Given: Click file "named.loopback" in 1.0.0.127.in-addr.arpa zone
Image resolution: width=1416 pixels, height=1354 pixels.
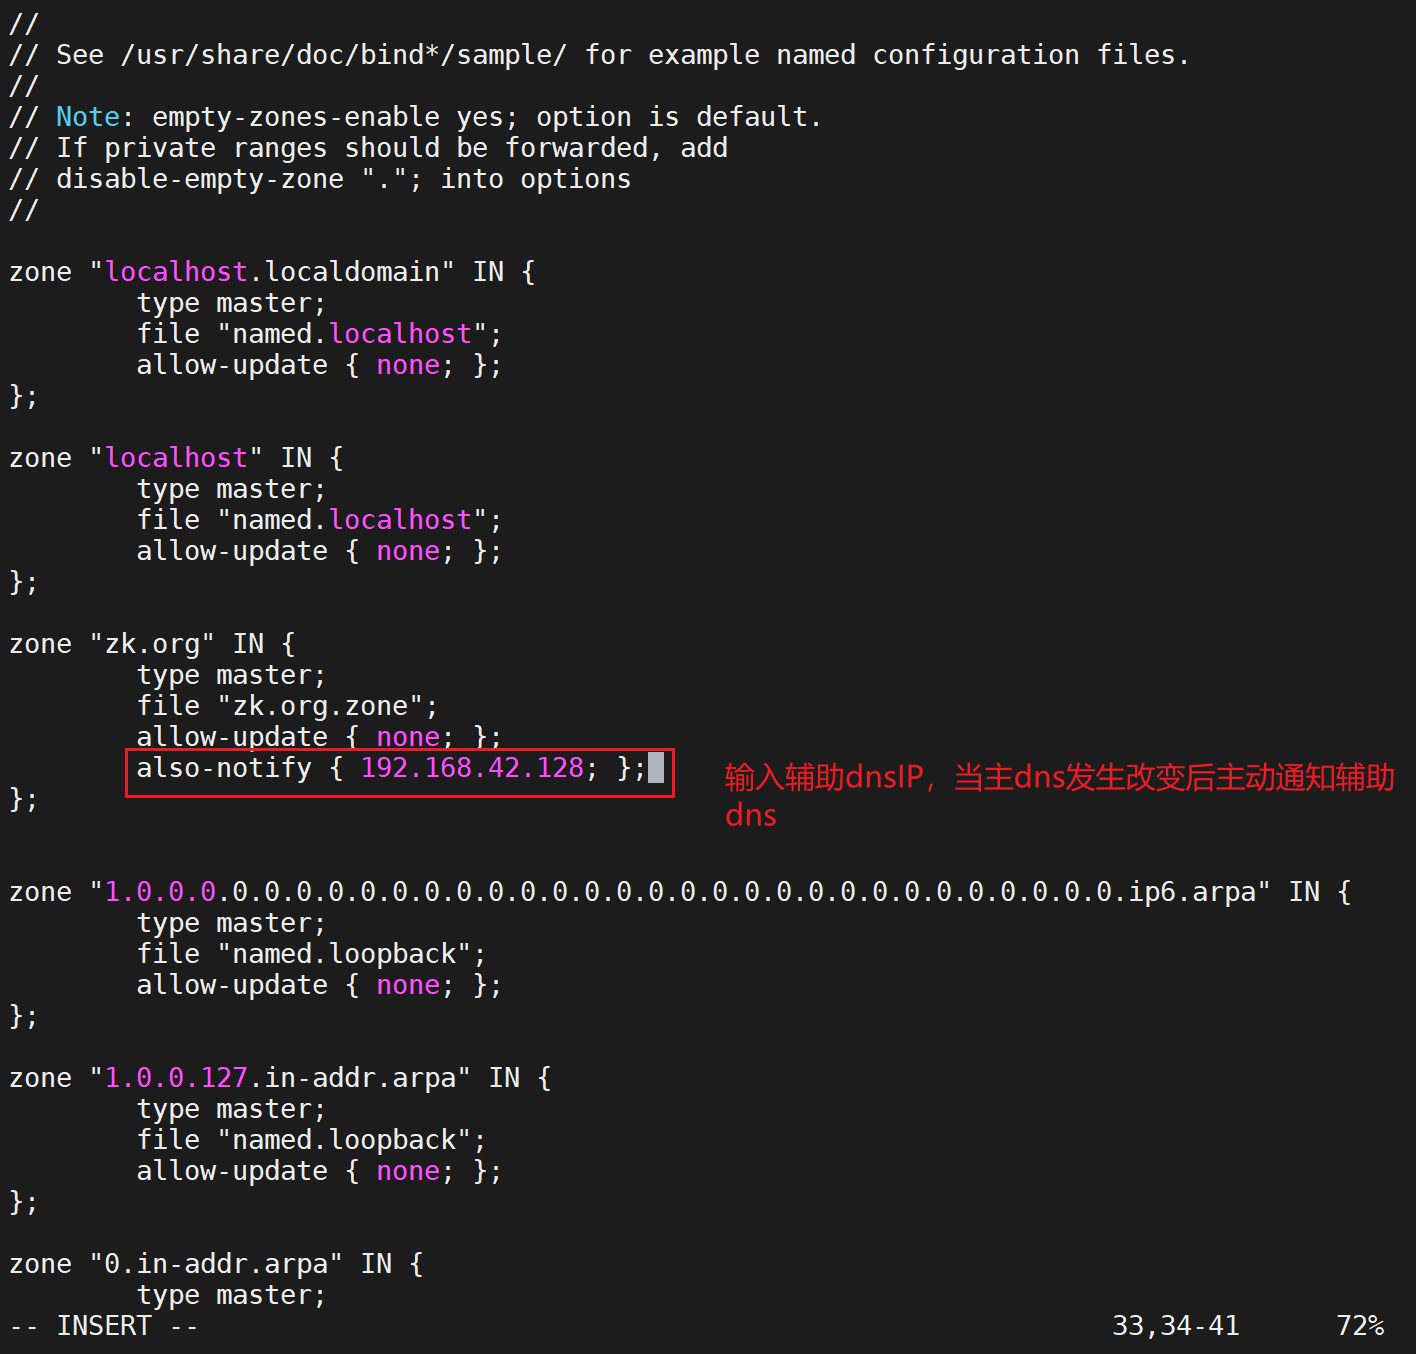Looking at the screenshot, I should [x=311, y=1140].
